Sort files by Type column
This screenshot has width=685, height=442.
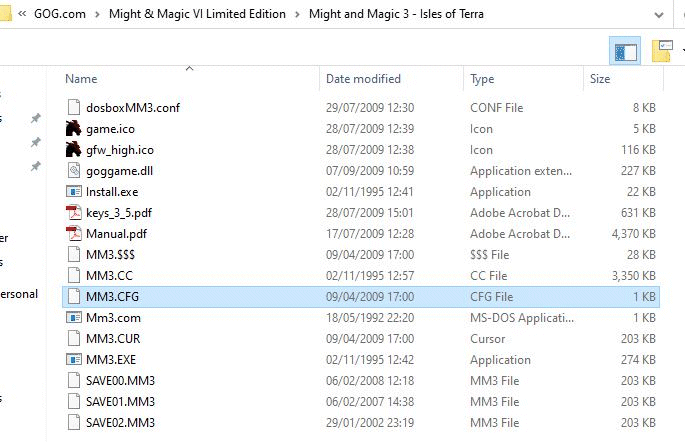point(482,79)
